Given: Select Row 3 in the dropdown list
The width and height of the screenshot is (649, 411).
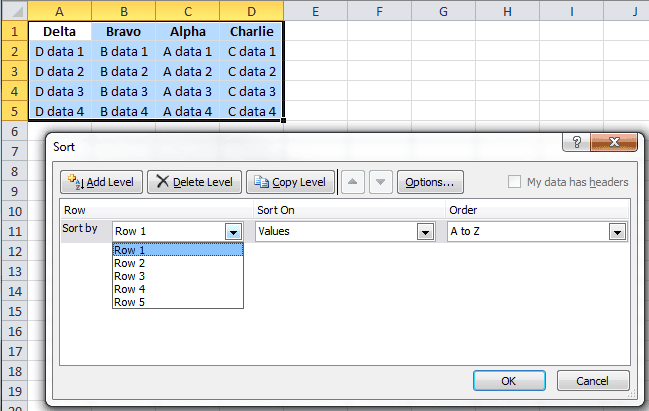Looking at the screenshot, I should 178,276.
